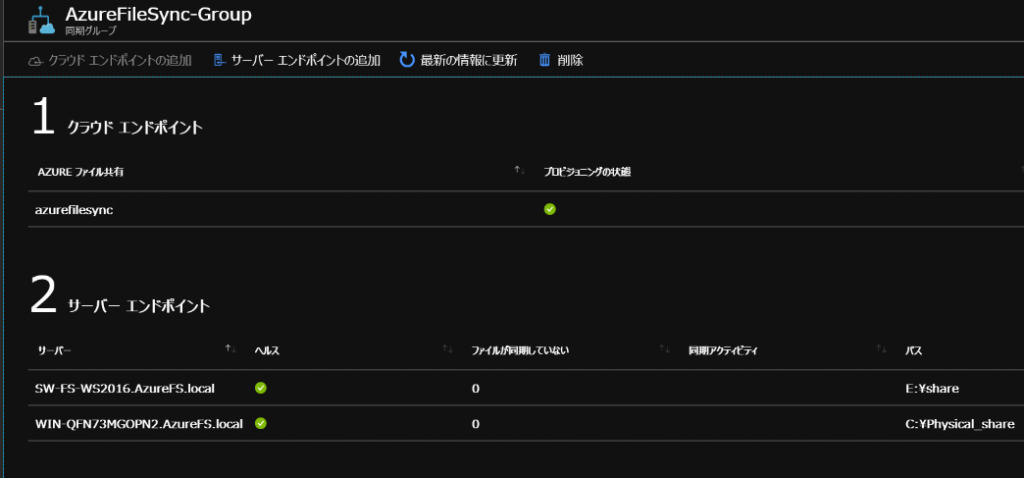Click health check icon for SW-FS-WS2016 server
Viewport: 1024px width, 478px height.
tap(261, 388)
